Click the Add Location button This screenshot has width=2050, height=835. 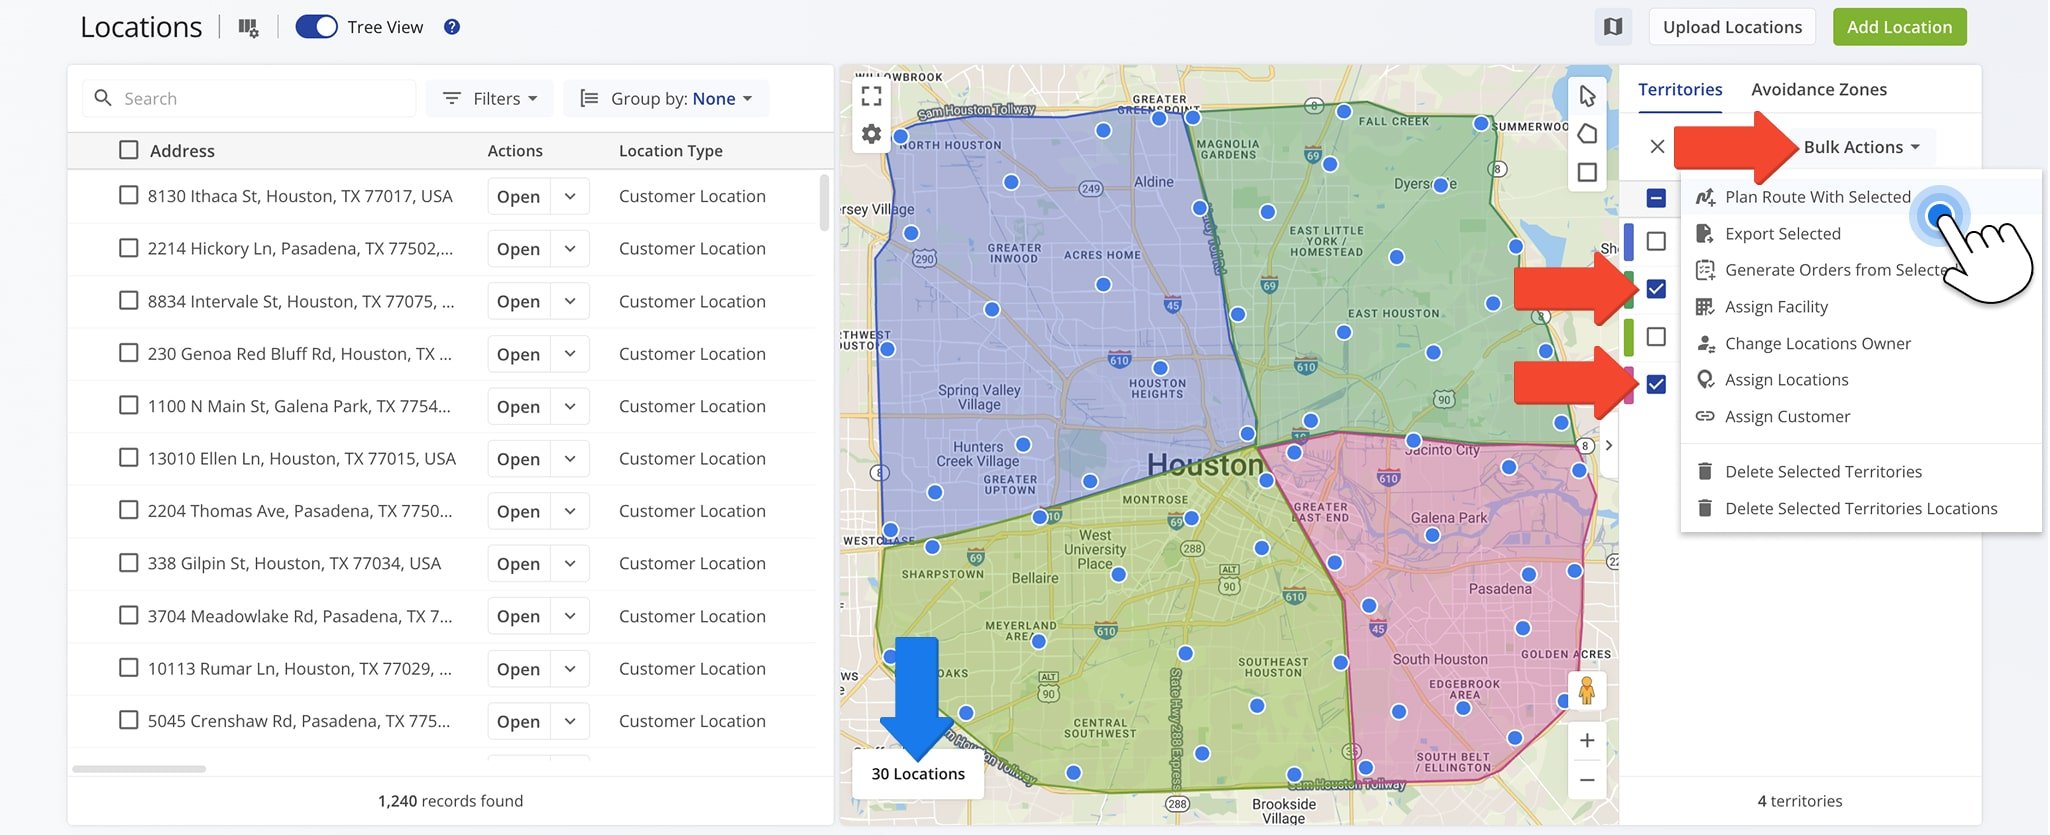pos(1899,27)
